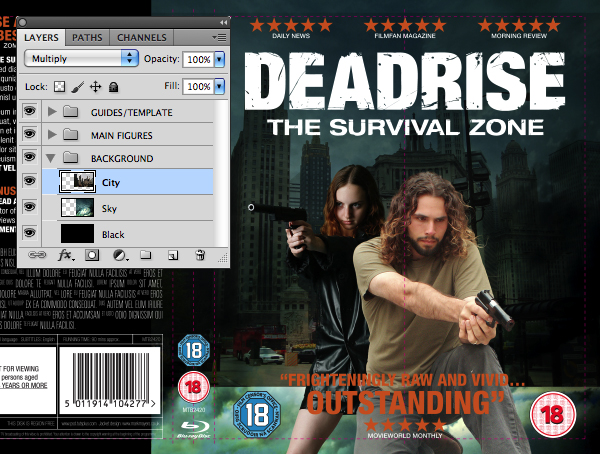Screen dimensions: 600x454
Task: Click the MOVIEWORLD MONTHLY label
Action: point(405,436)
